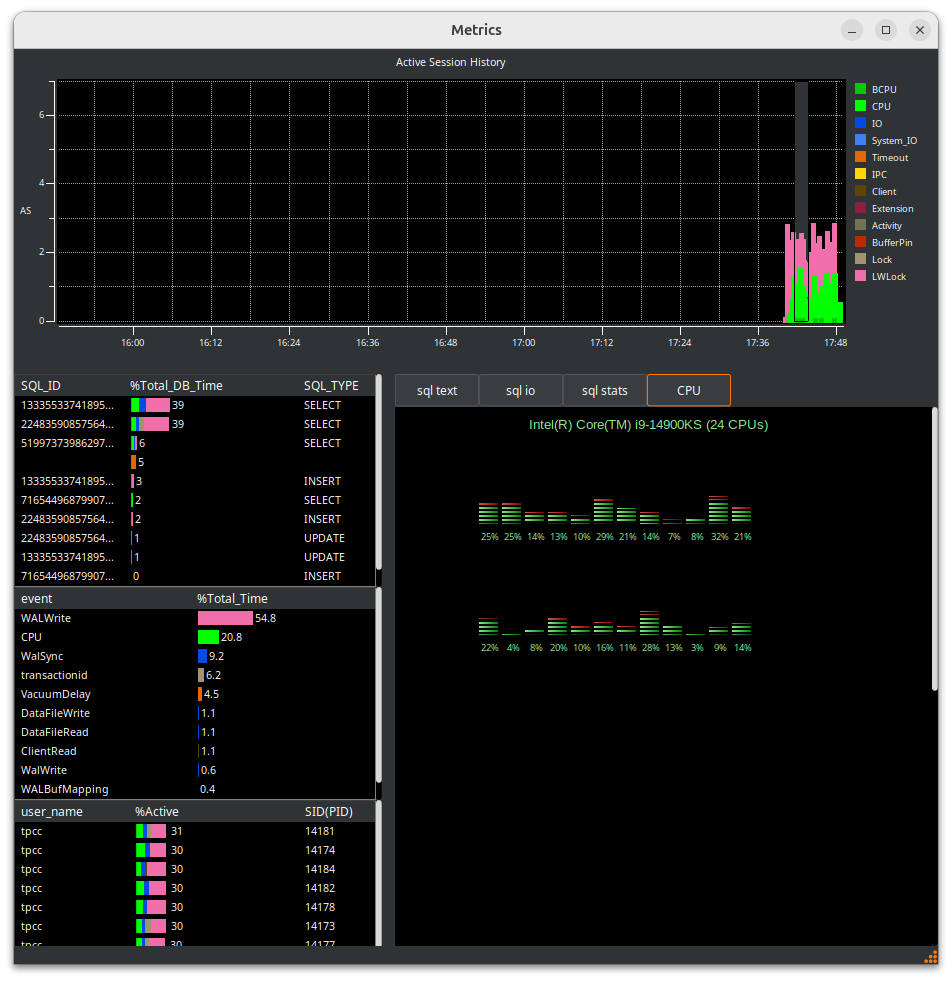Click the orange resize grip in corner
This screenshot has width=952, height=981.
point(930,958)
